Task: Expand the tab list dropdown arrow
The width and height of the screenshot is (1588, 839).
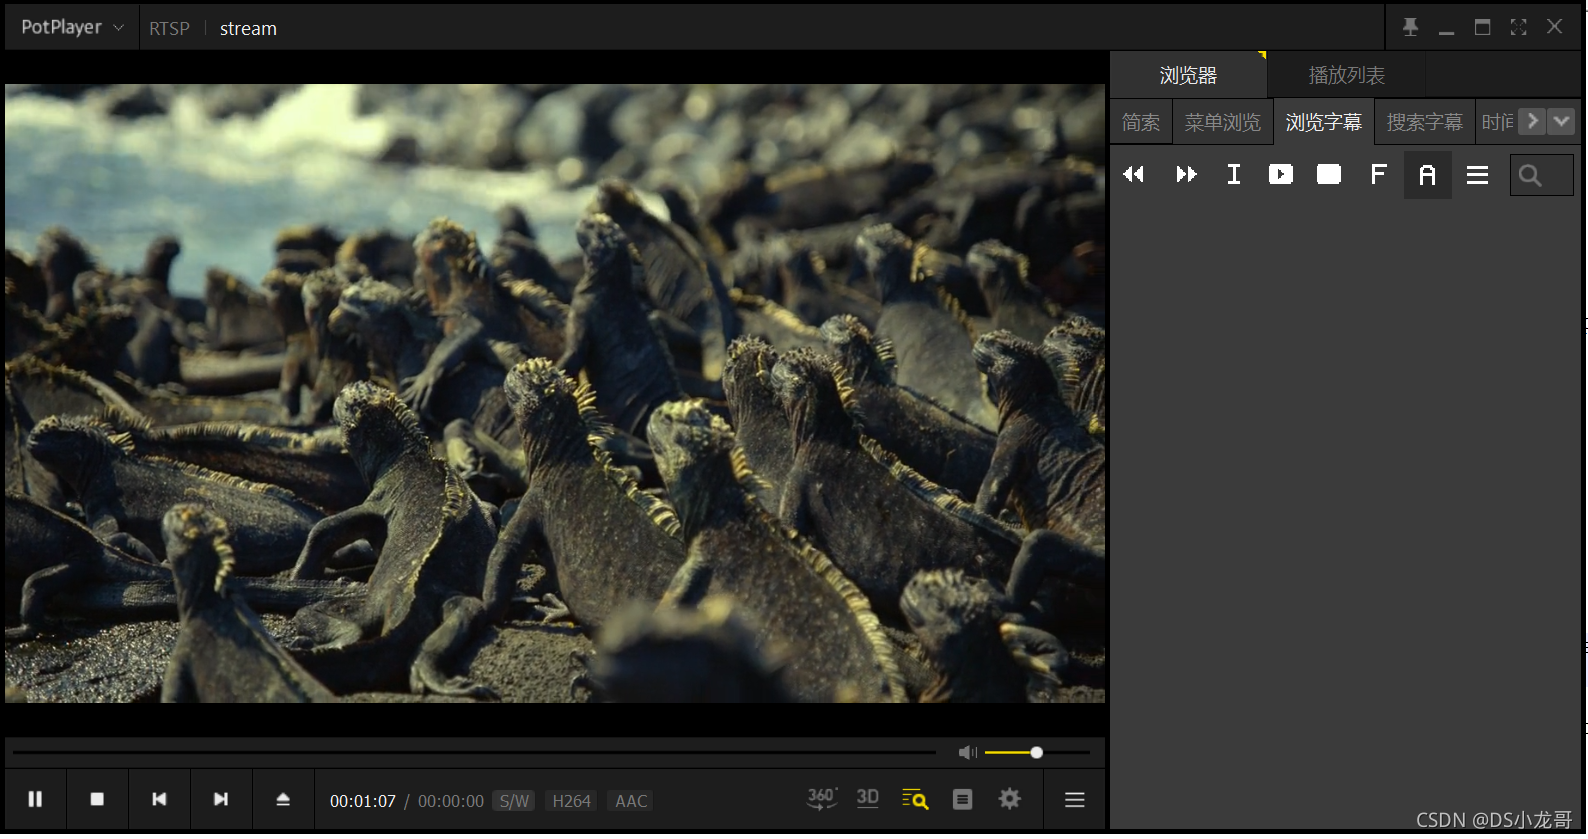Action: (x=1561, y=121)
